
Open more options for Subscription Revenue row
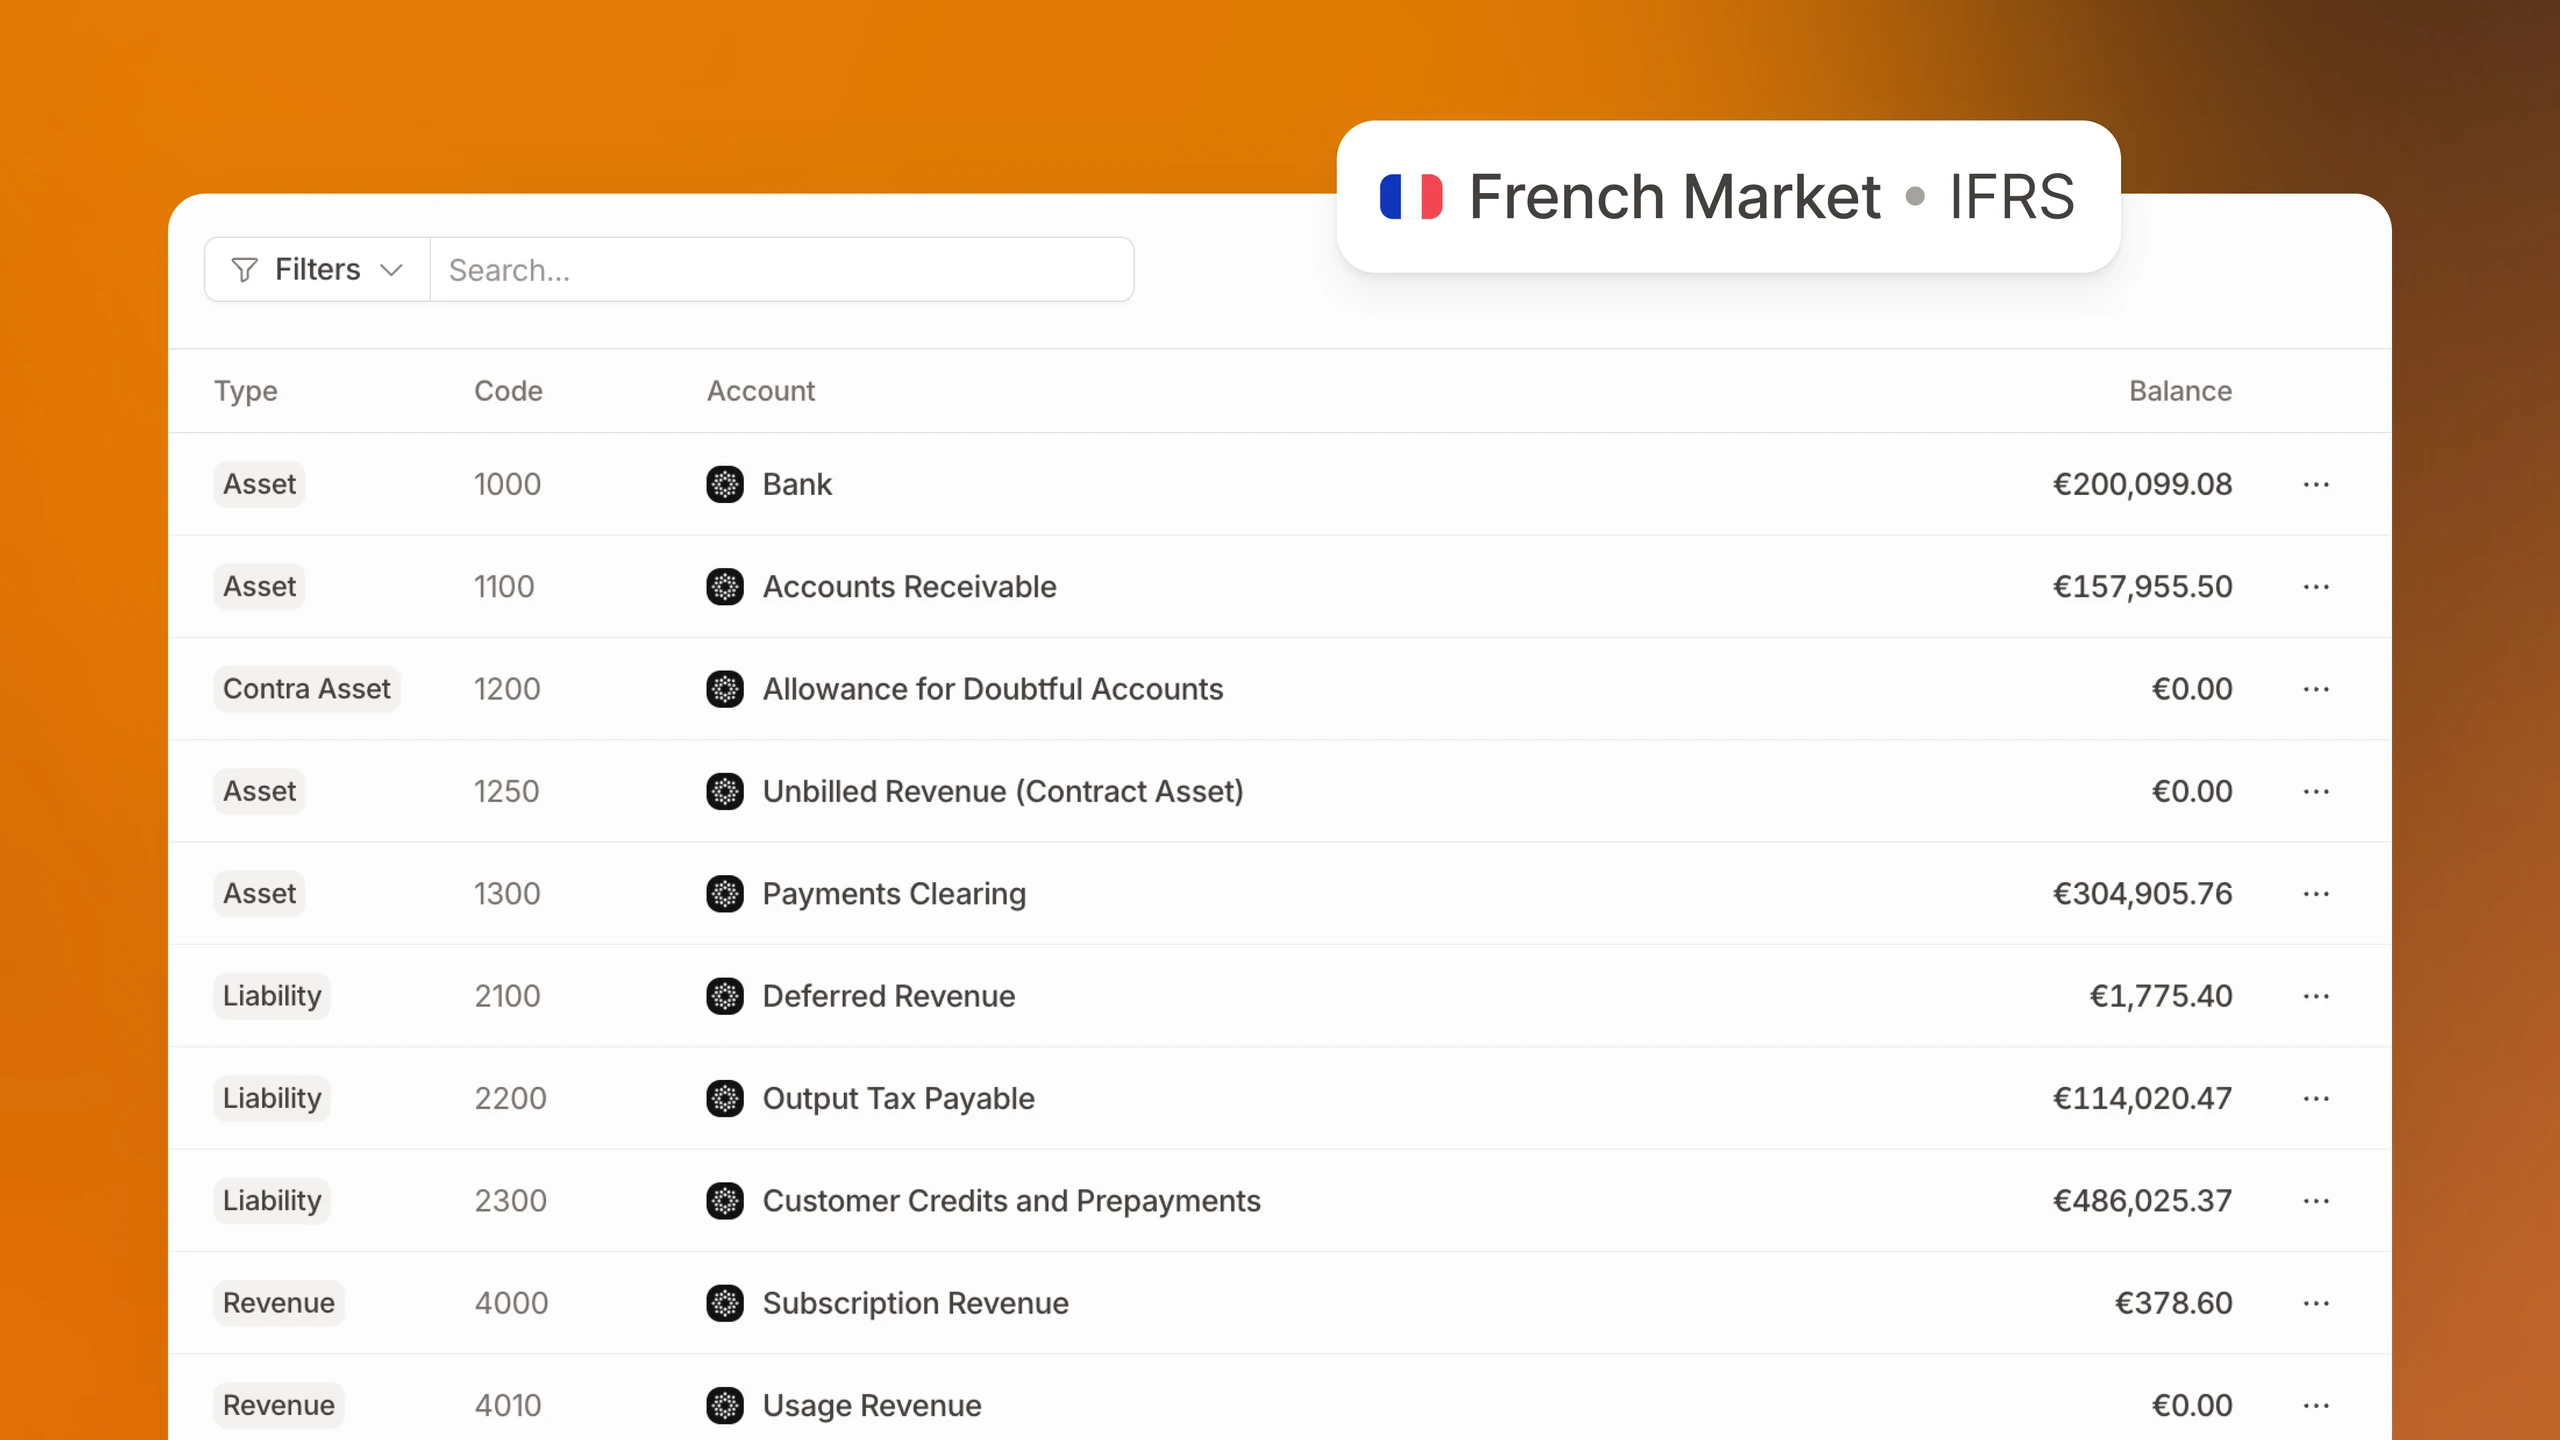coord(2316,1303)
